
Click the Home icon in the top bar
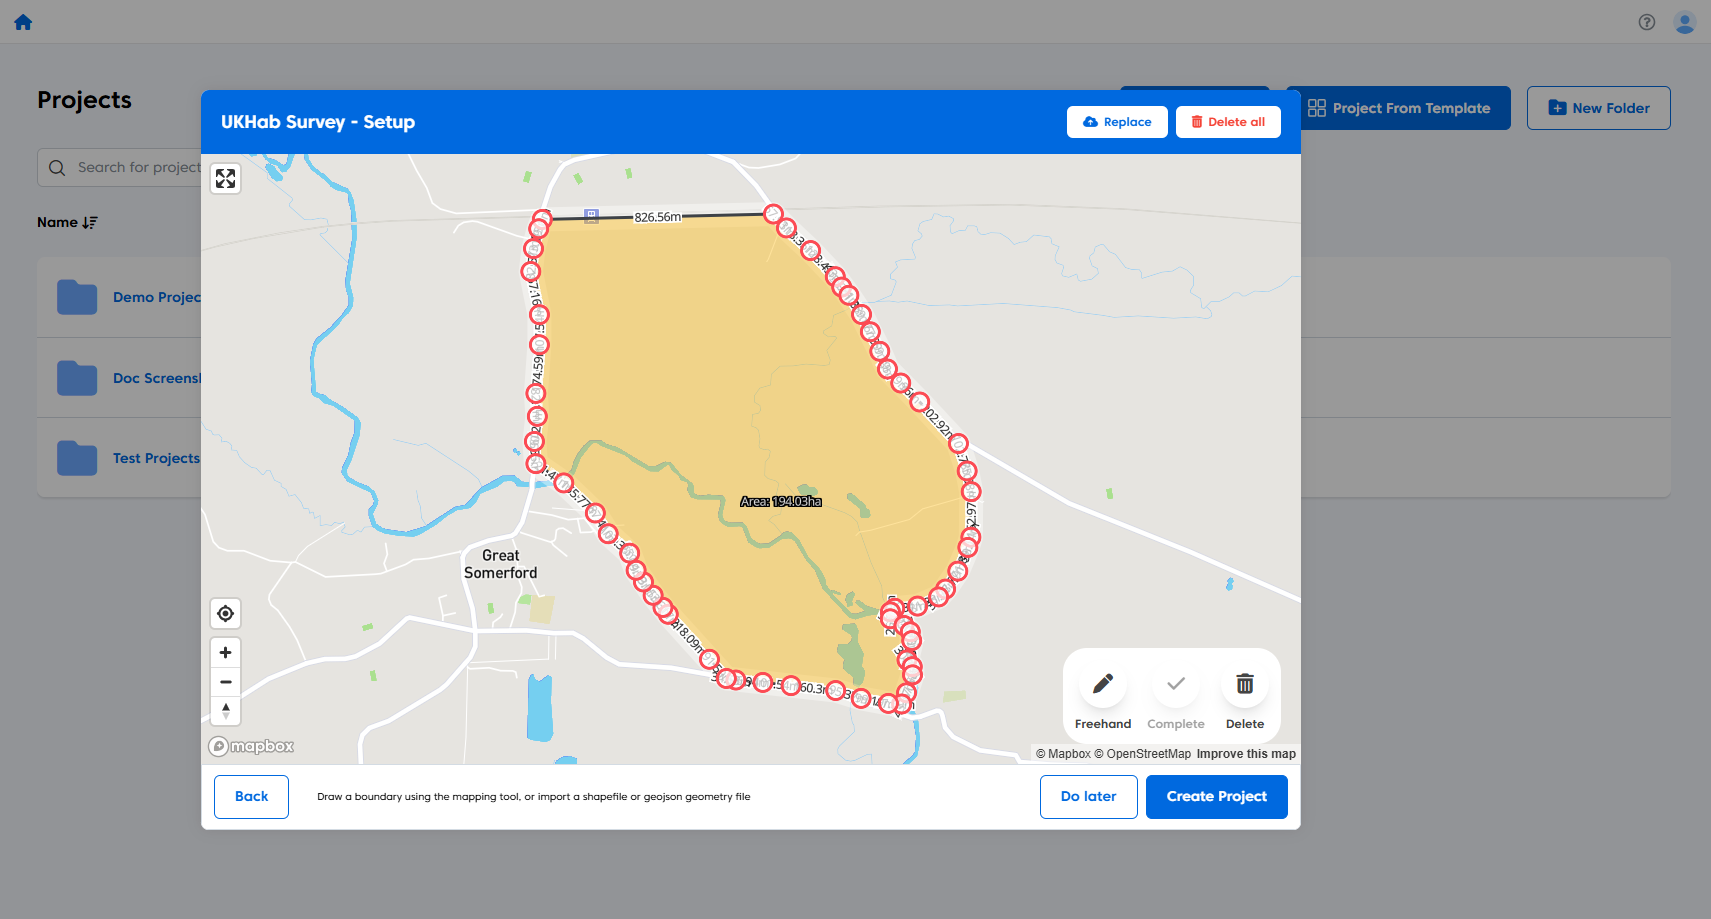(x=22, y=21)
